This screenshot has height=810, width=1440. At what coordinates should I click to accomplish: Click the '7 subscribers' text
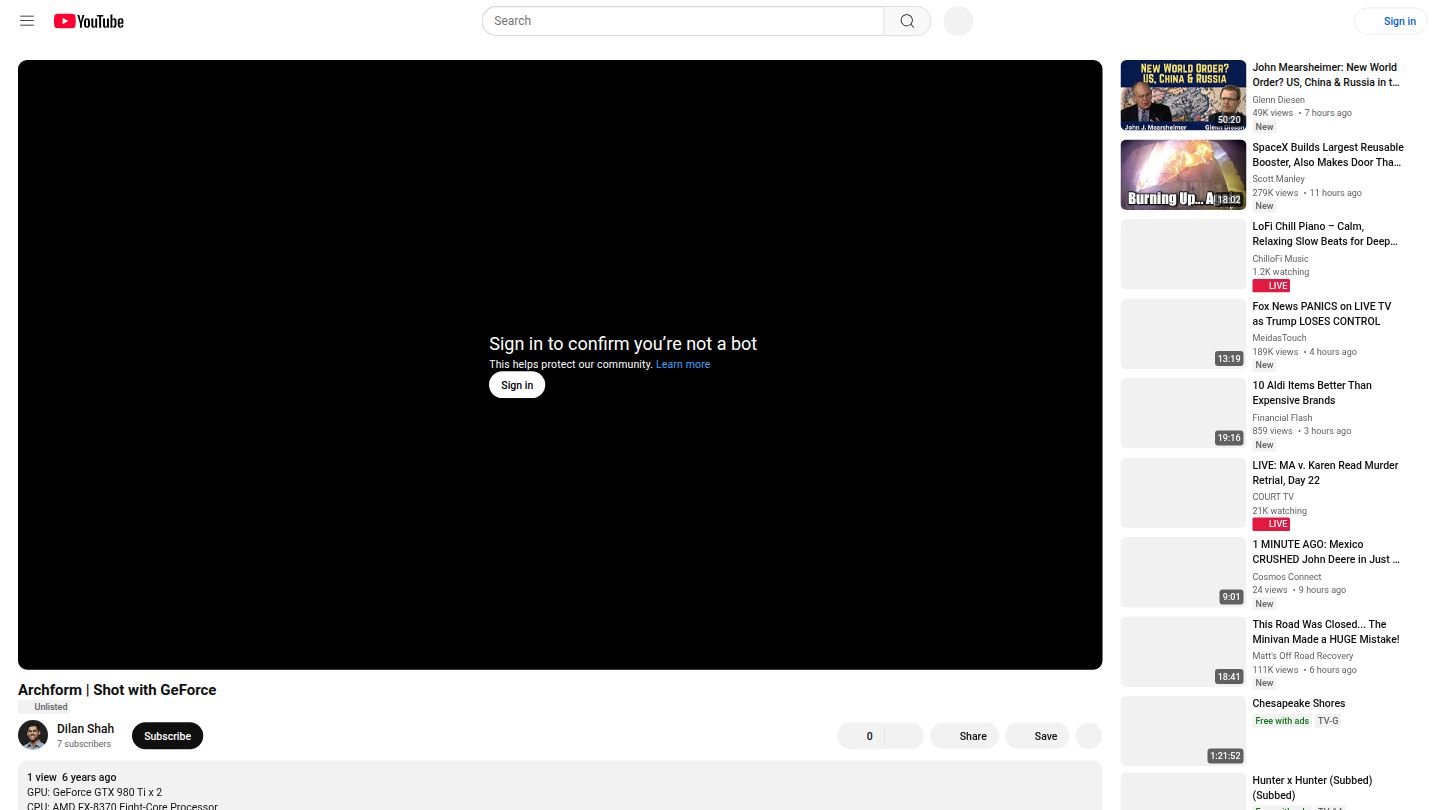tap(84, 744)
